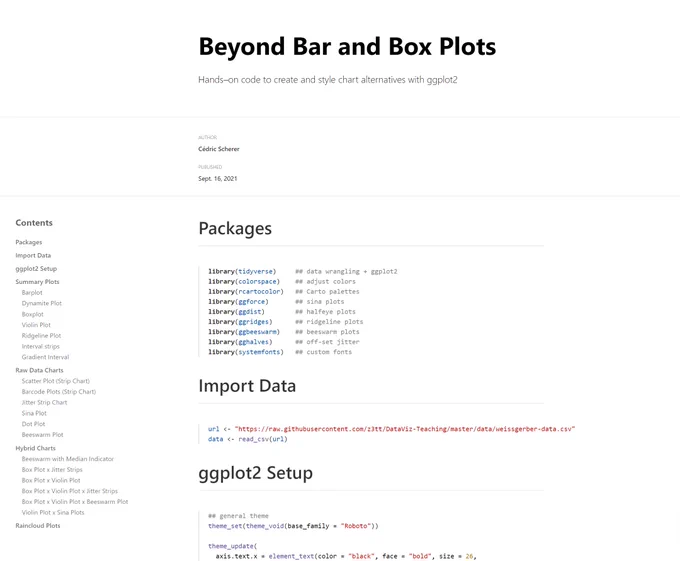Click the library(rcartocolor) code line
The height and width of the screenshot is (561, 680).
284,291
